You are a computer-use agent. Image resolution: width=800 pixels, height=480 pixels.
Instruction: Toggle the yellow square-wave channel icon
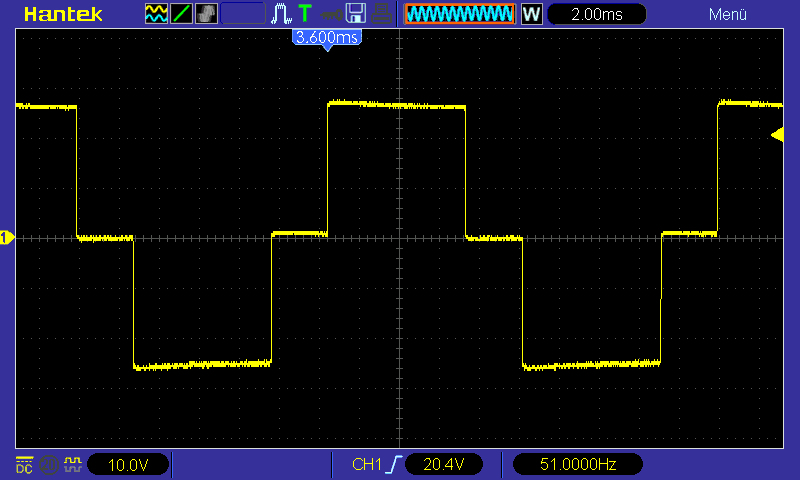[72, 465]
